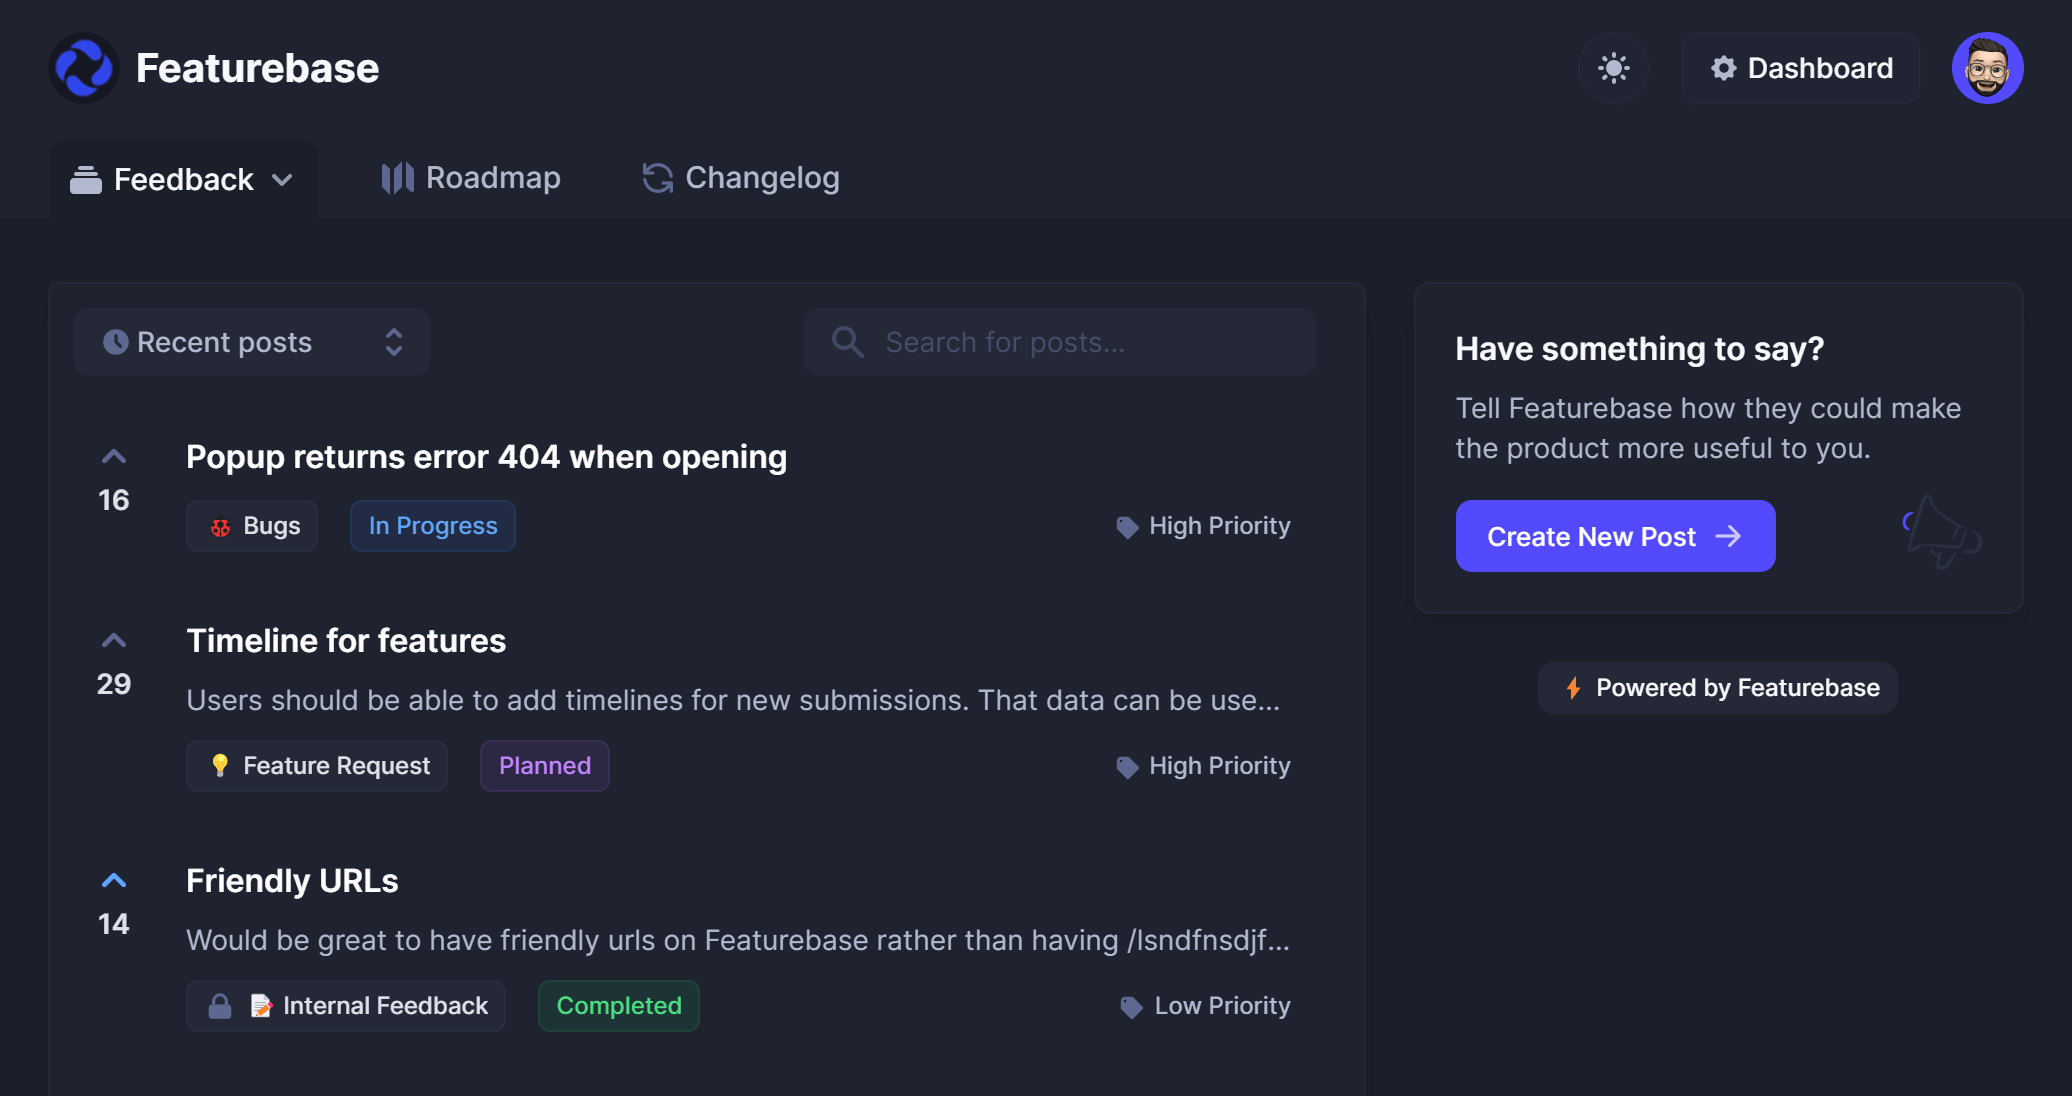Image resolution: width=2072 pixels, height=1096 pixels.
Task: Click the Featurebase brand name text
Action: [x=257, y=68]
